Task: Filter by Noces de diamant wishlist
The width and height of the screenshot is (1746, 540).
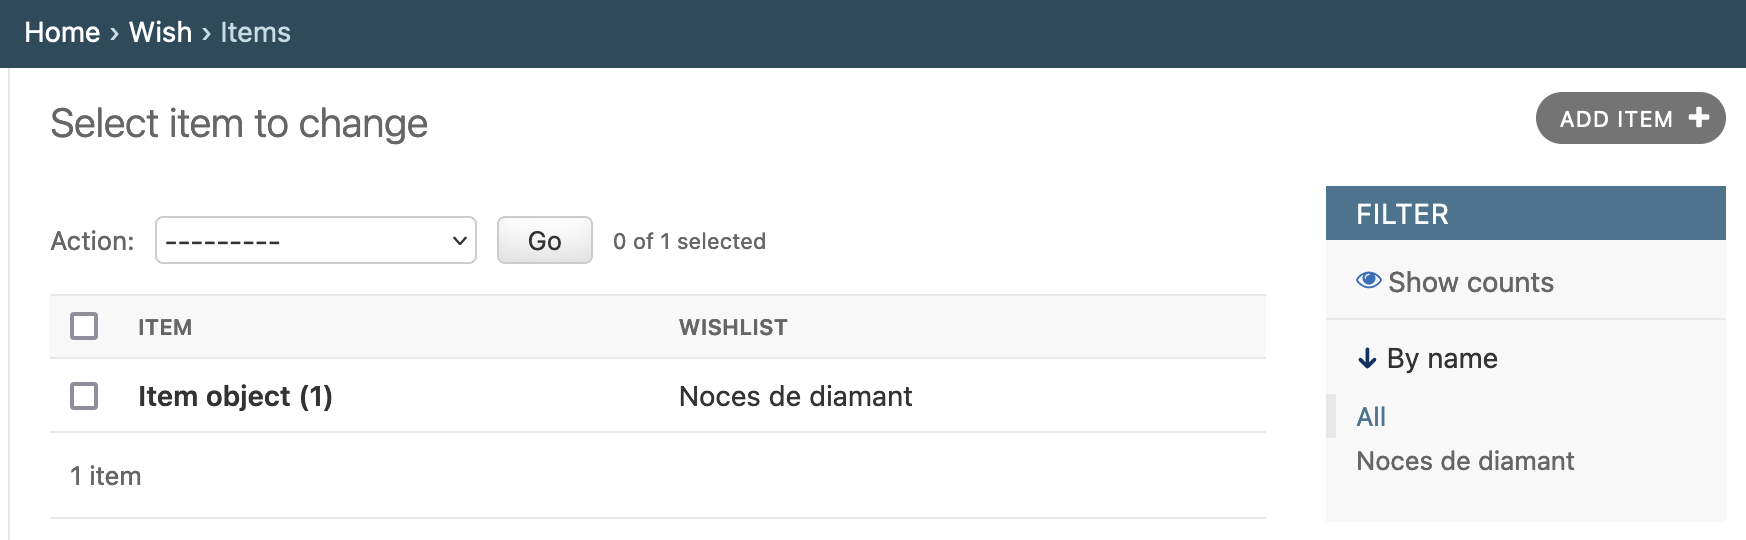Action: tap(1465, 461)
